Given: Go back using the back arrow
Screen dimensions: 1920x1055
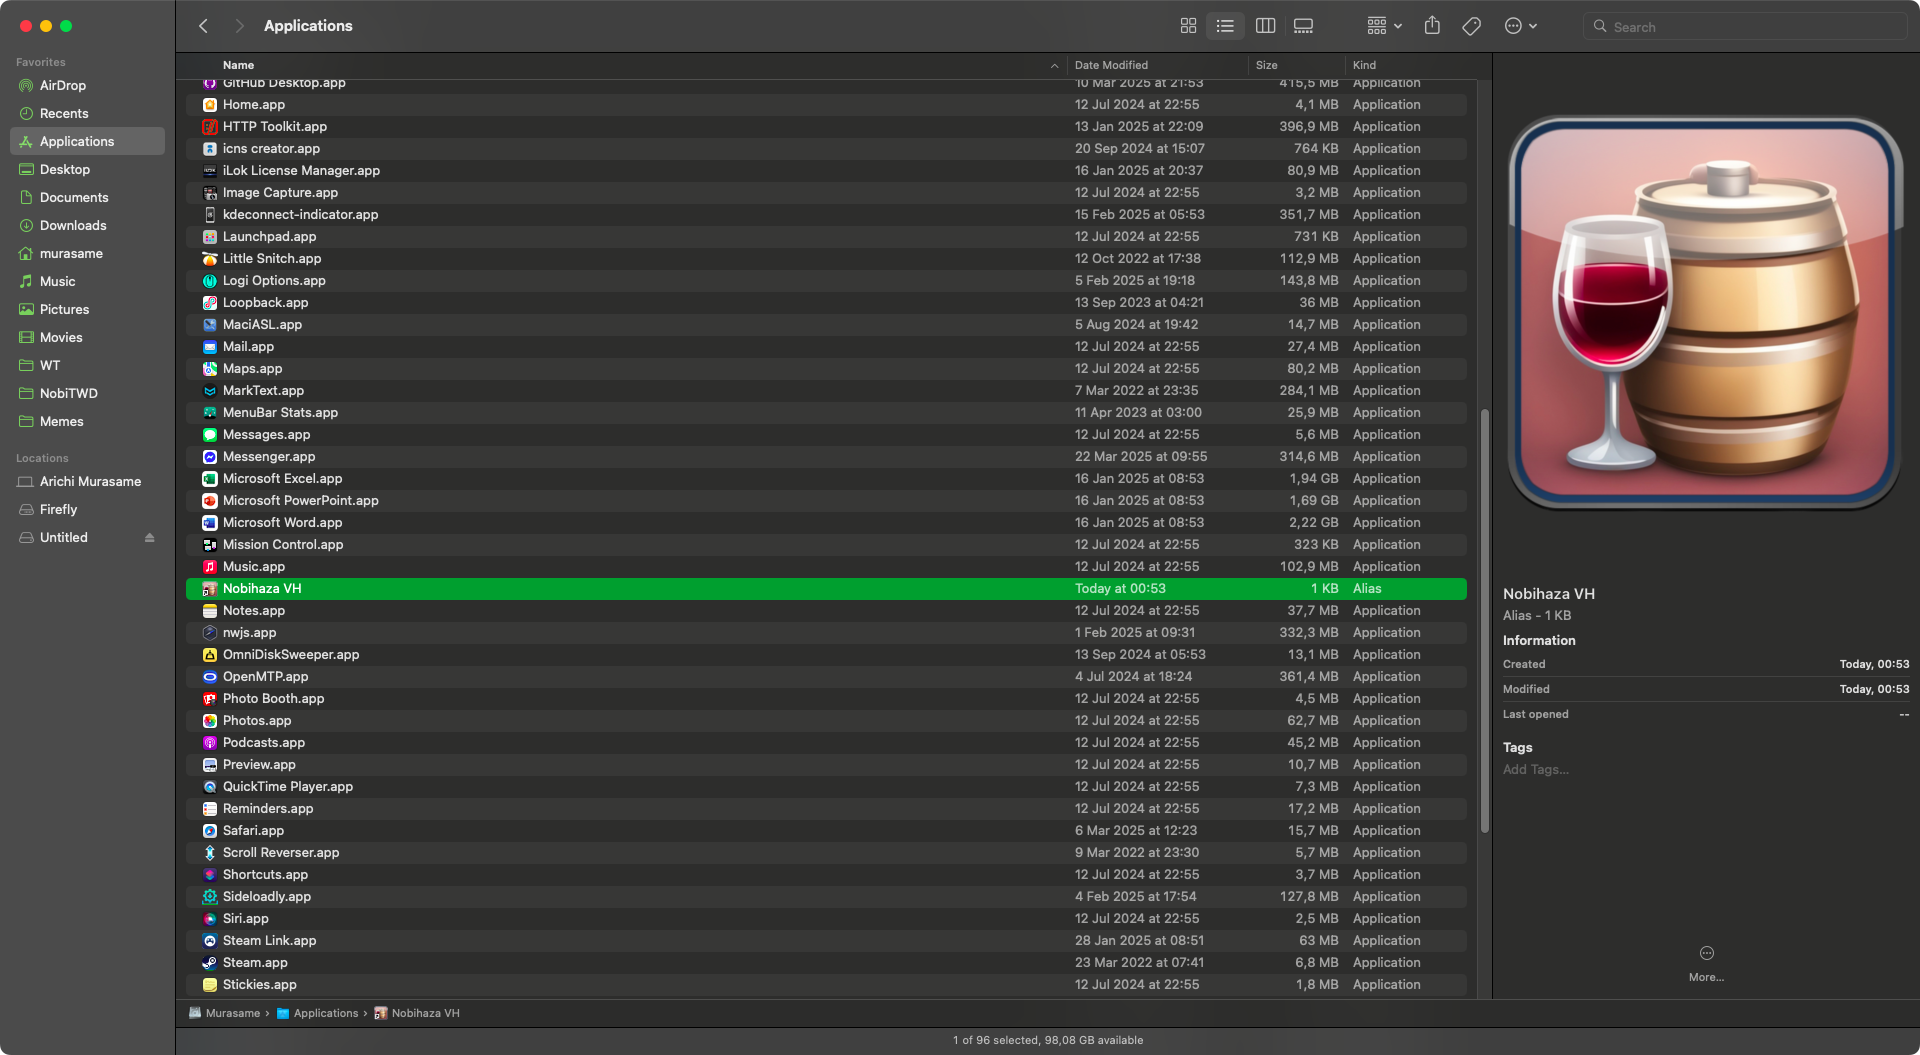Looking at the screenshot, I should (x=204, y=26).
